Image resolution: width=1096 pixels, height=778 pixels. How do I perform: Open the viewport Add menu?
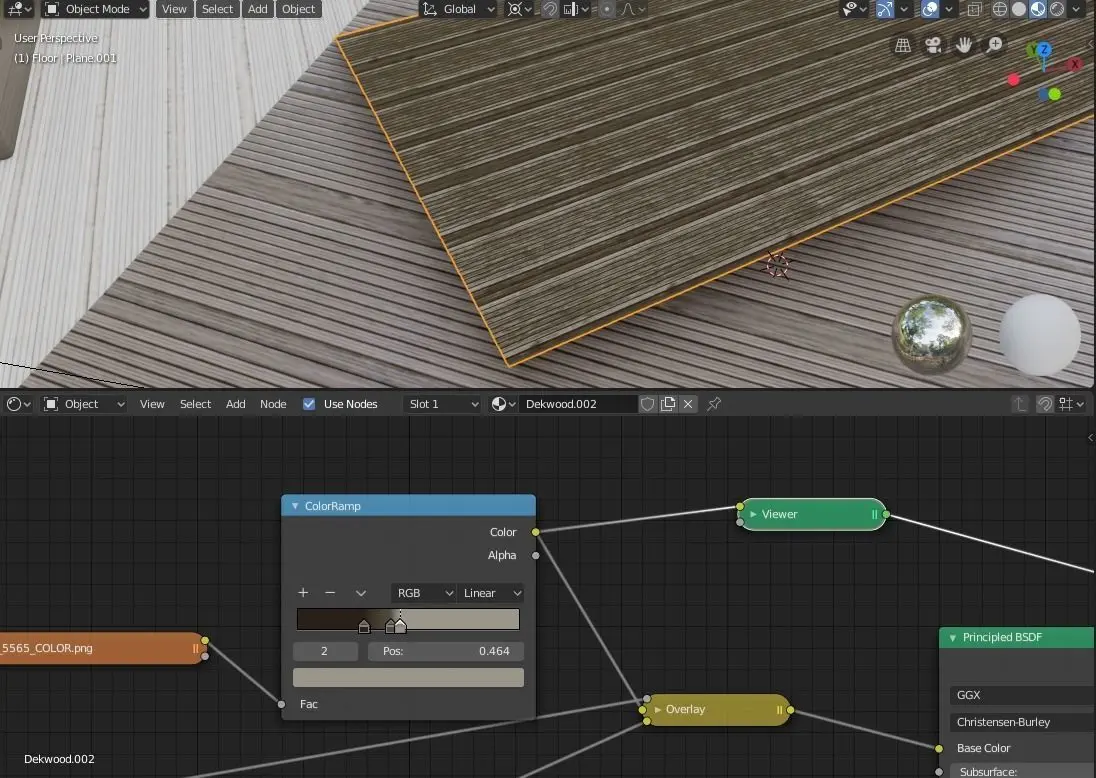257,9
